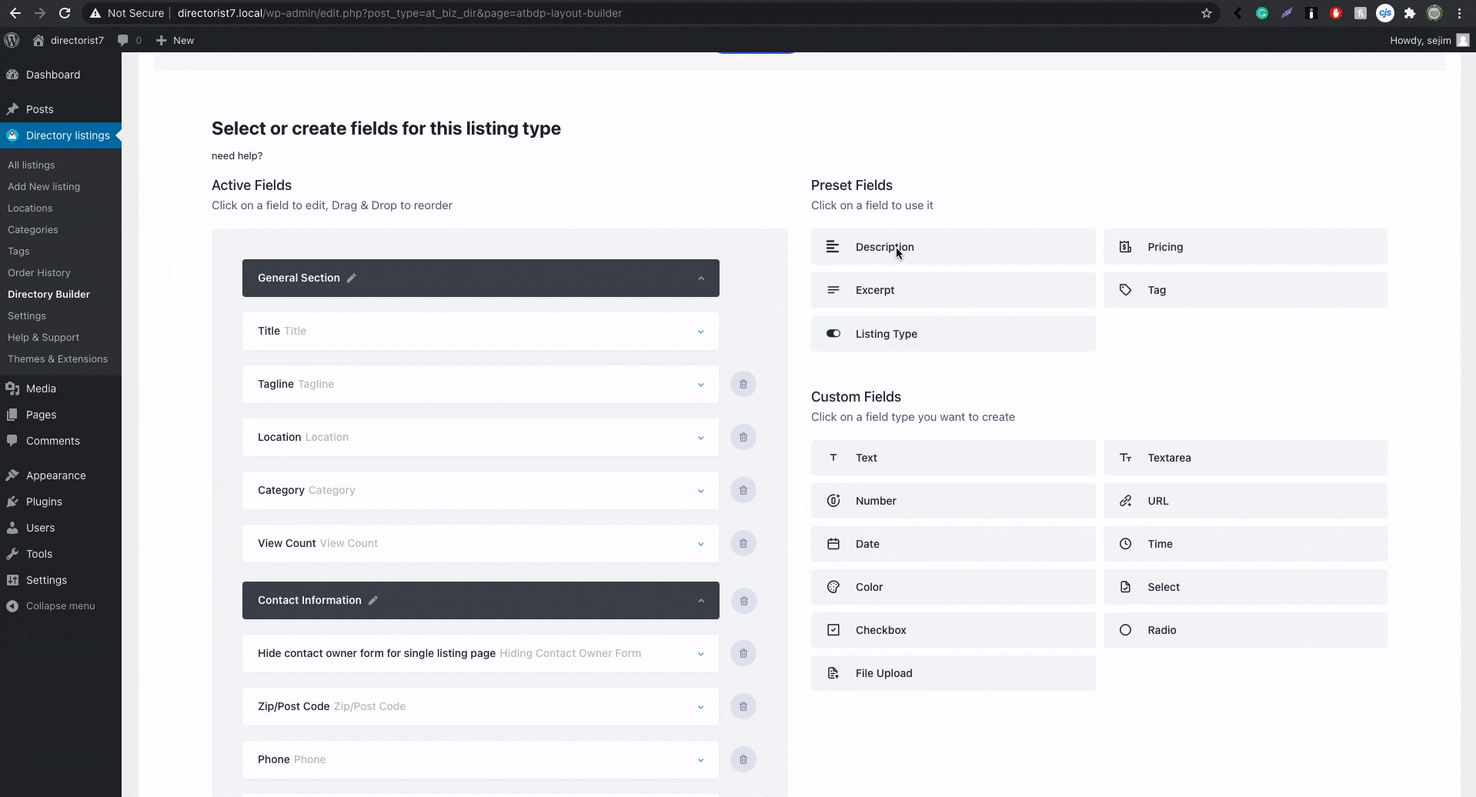Add the Listing Type preset field

(952, 334)
